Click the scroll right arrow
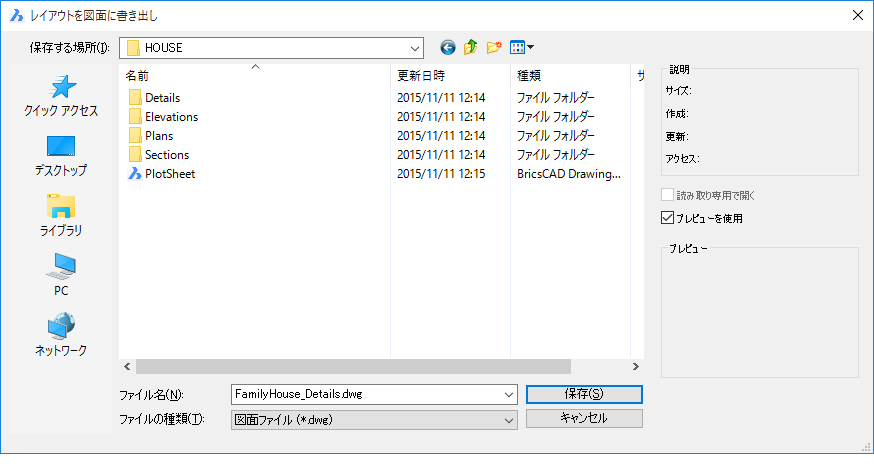 click(635, 366)
